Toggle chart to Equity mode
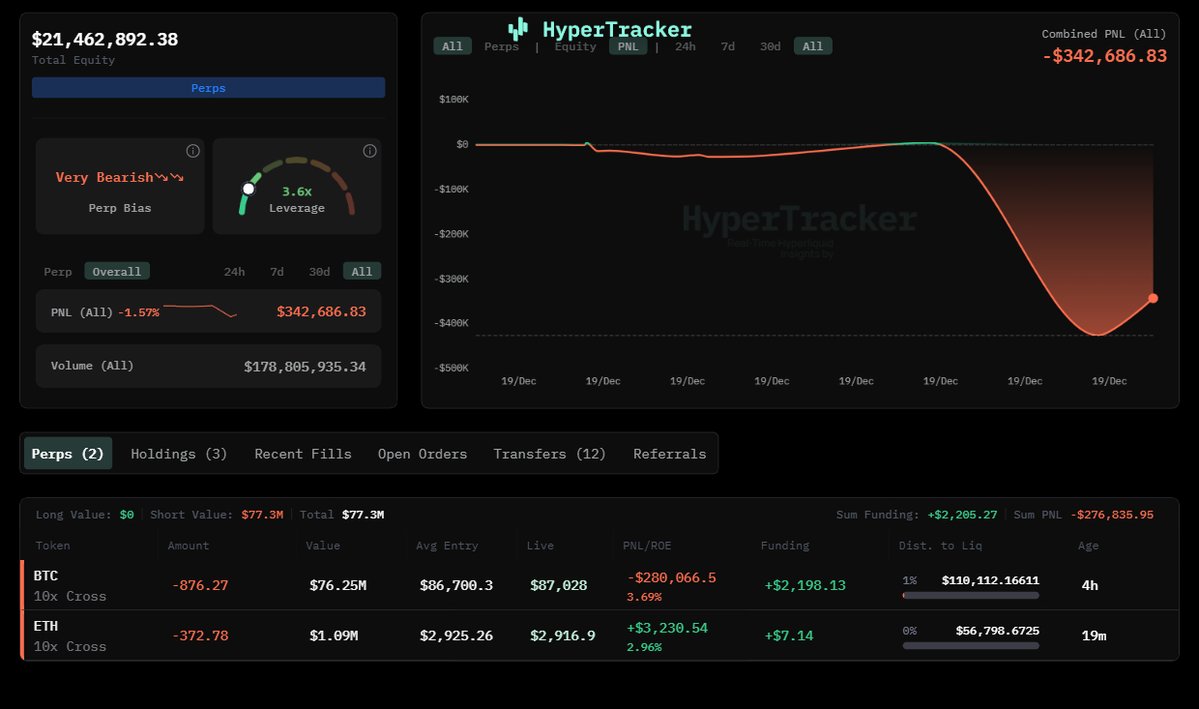Screen dimensions: 1199x709 click(x=575, y=46)
